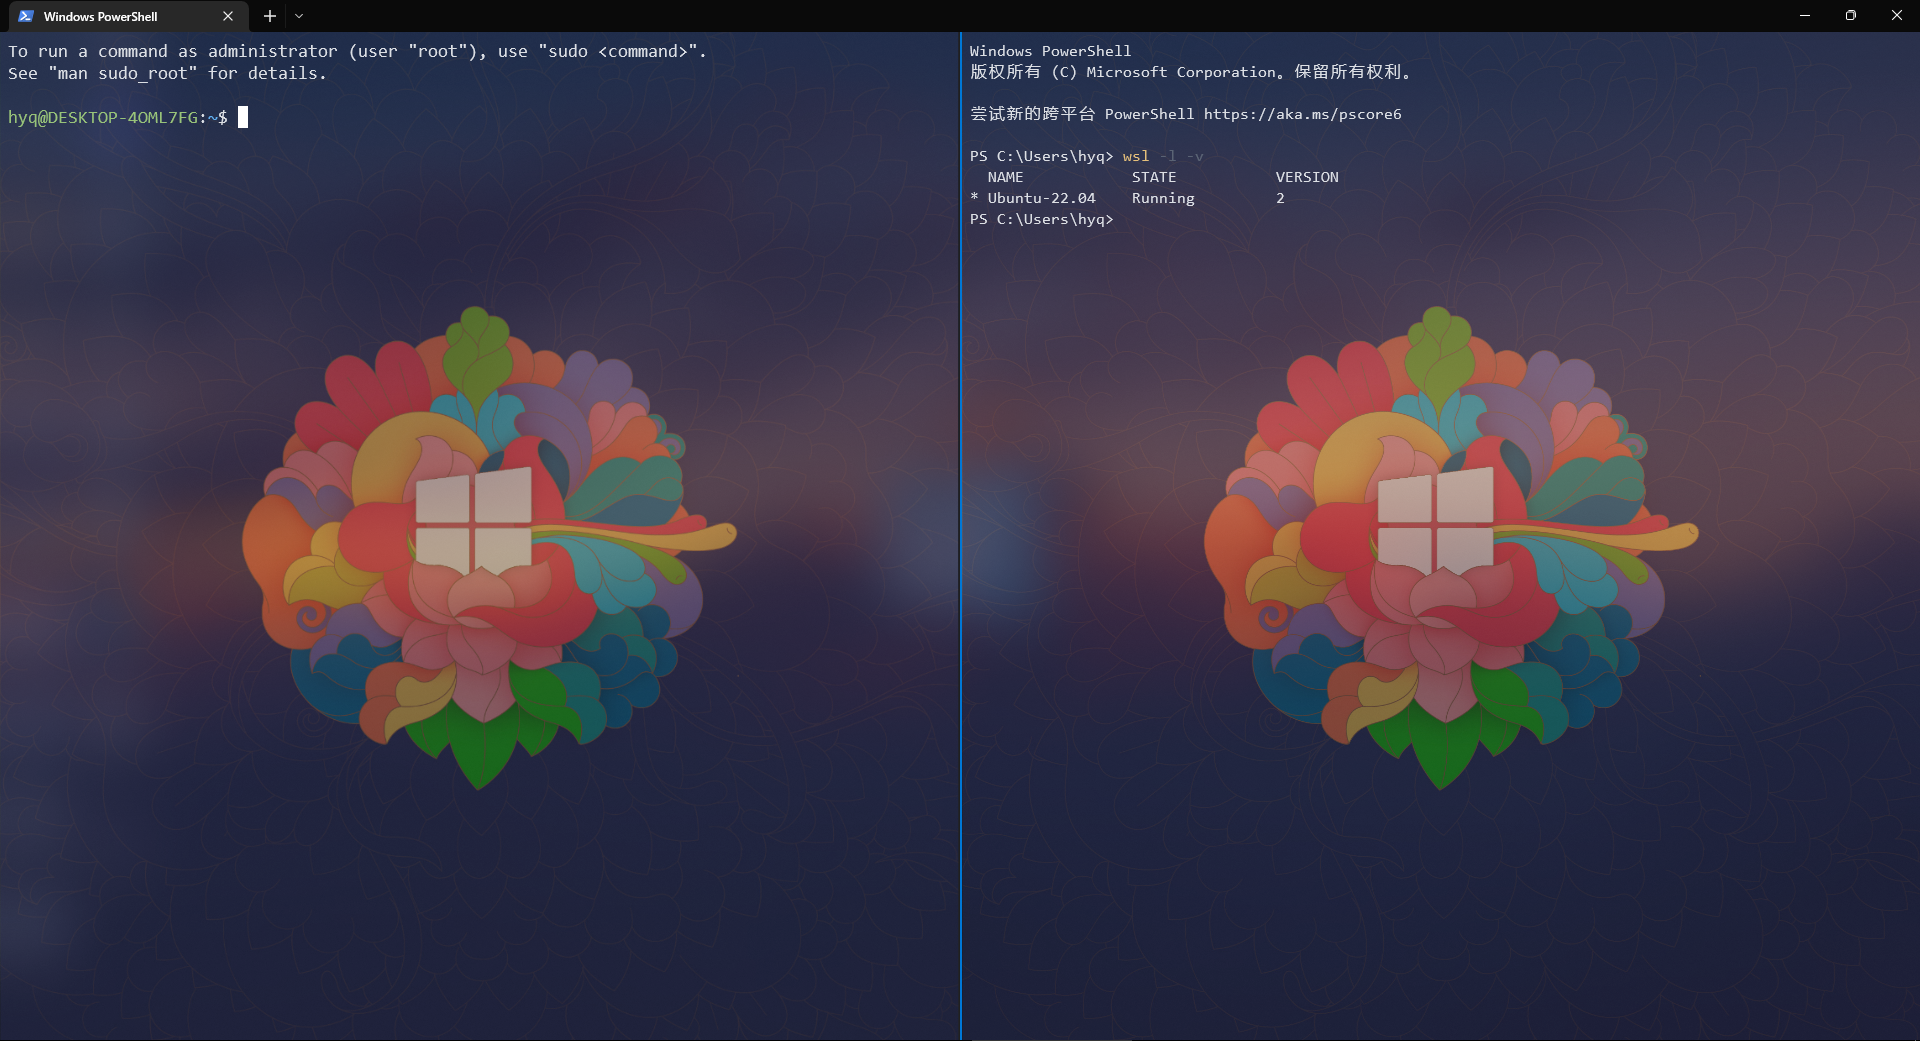Click the 'To run a command as administrator' line
This screenshot has height=1041, width=1920.
click(357, 51)
